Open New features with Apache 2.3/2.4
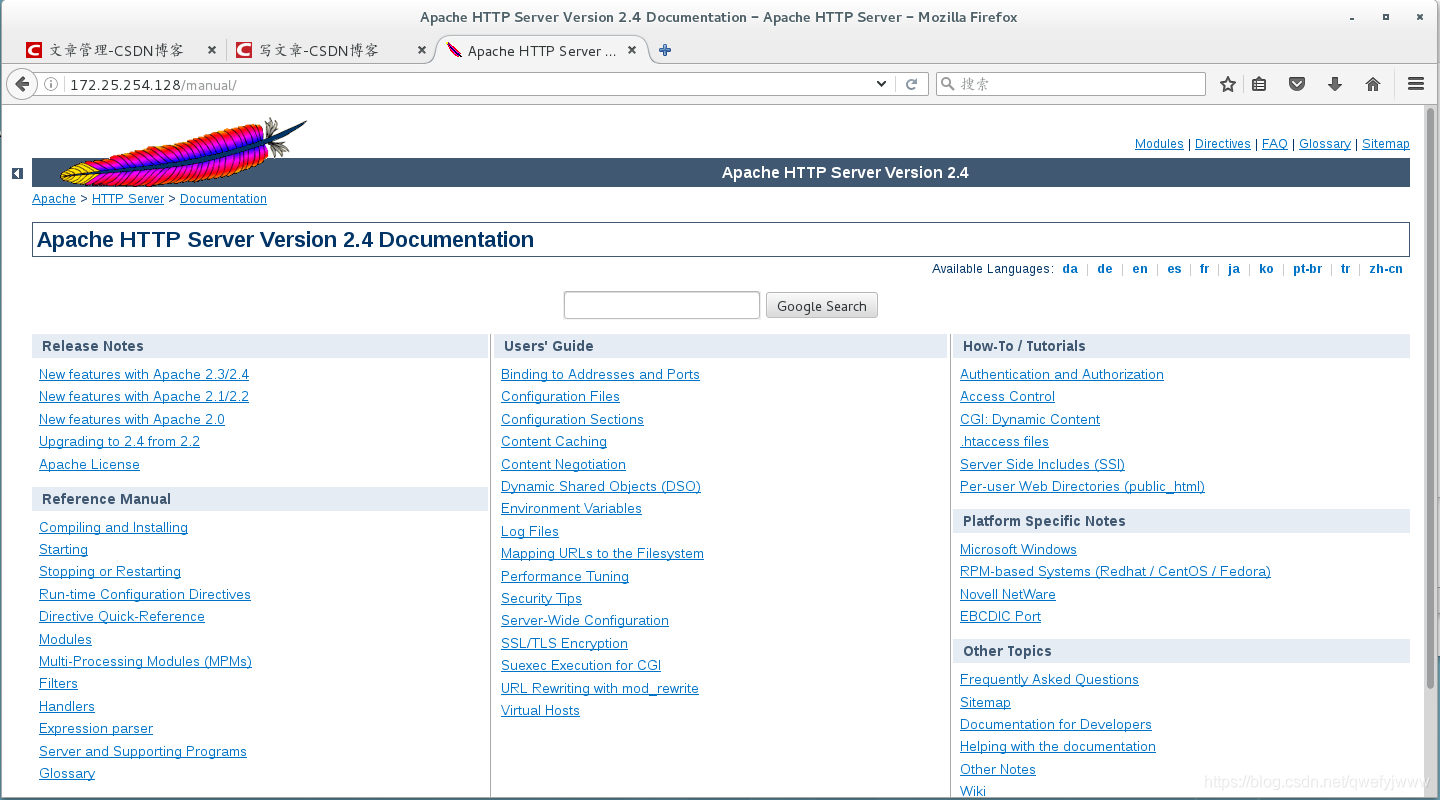The width and height of the screenshot is (1440, 800). (144, 374)
